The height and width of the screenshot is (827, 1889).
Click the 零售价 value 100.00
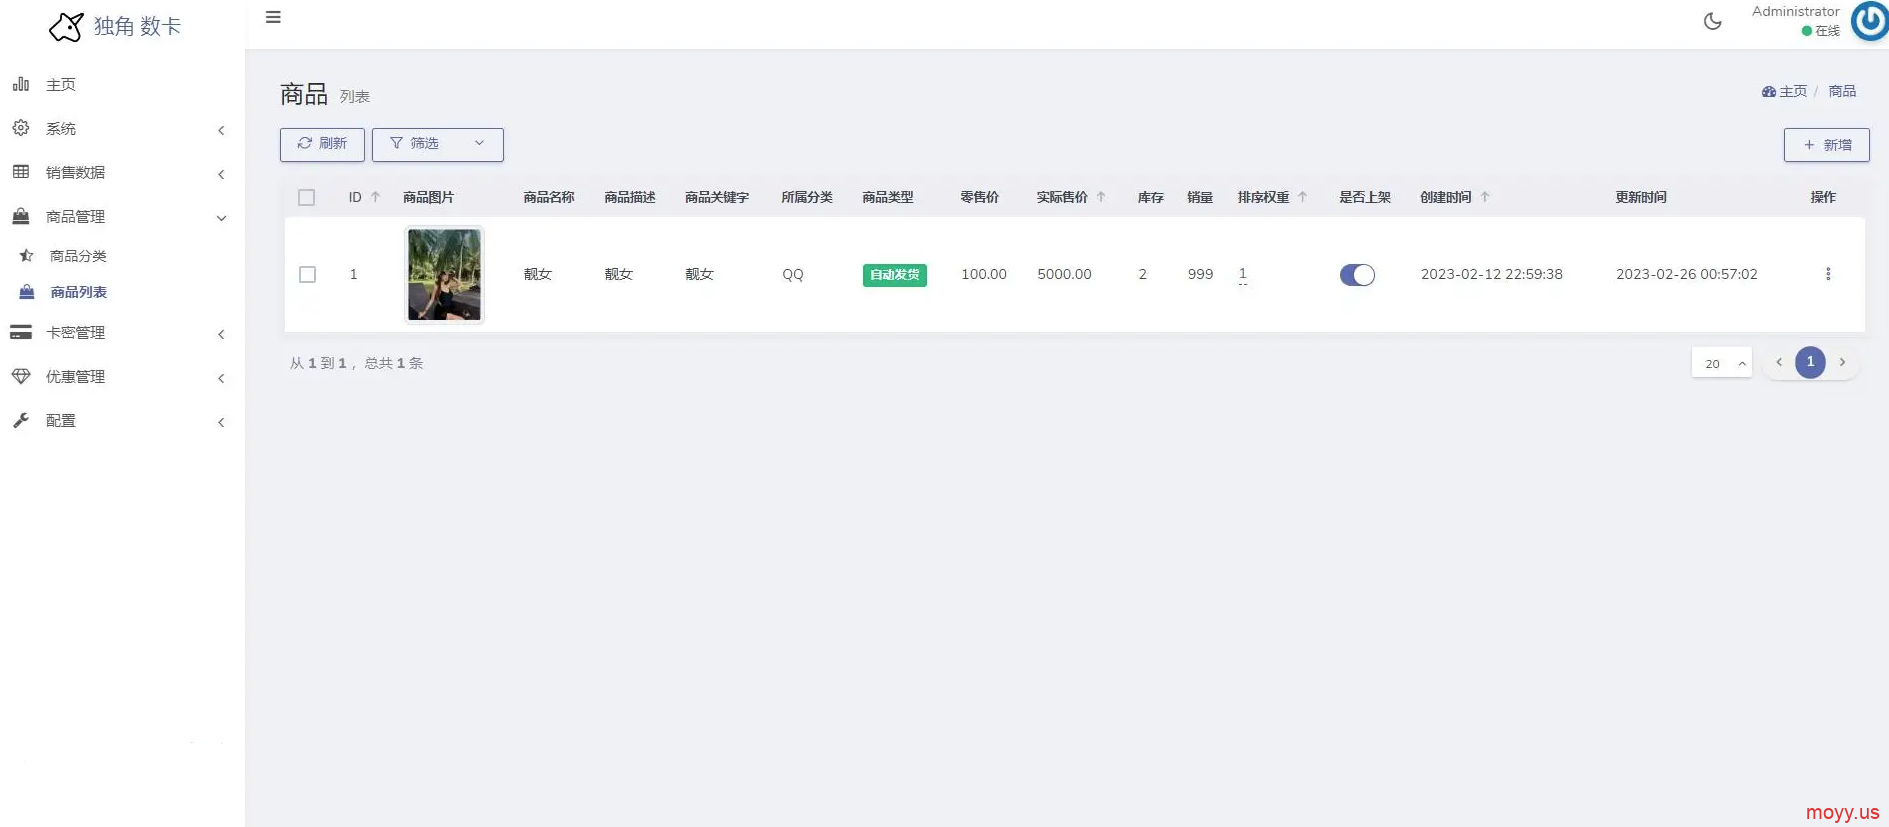984,274
